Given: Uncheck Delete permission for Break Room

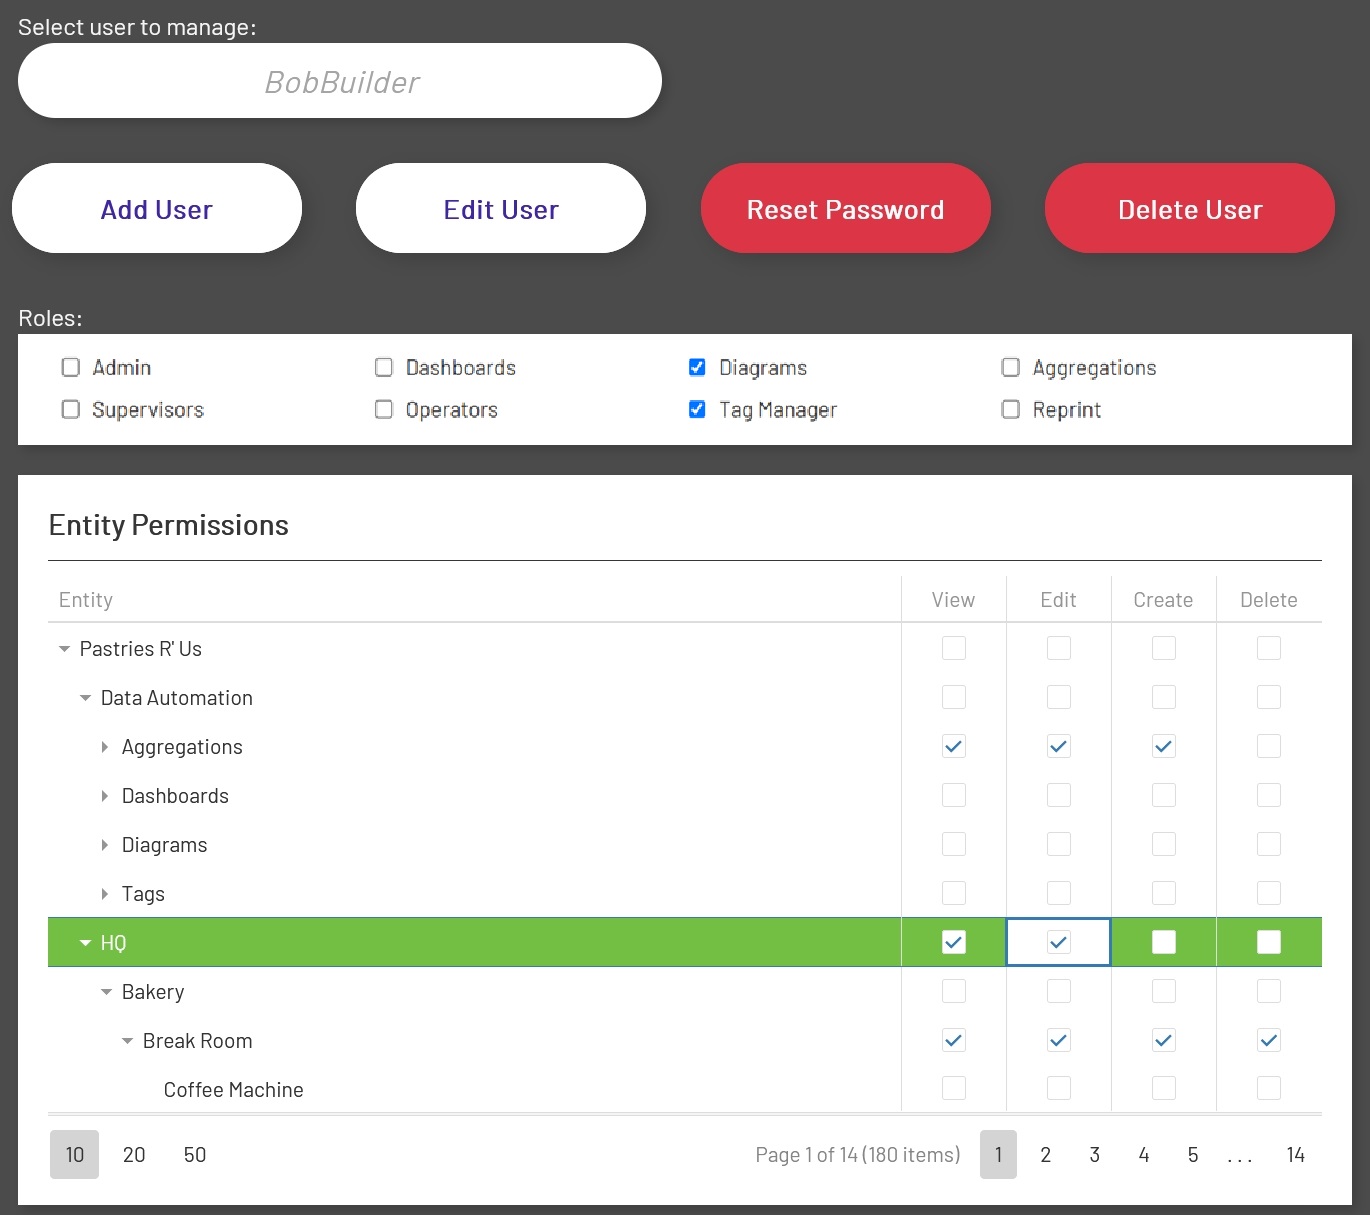Looking at the screenshot, I should [x=1268, y=1040].
